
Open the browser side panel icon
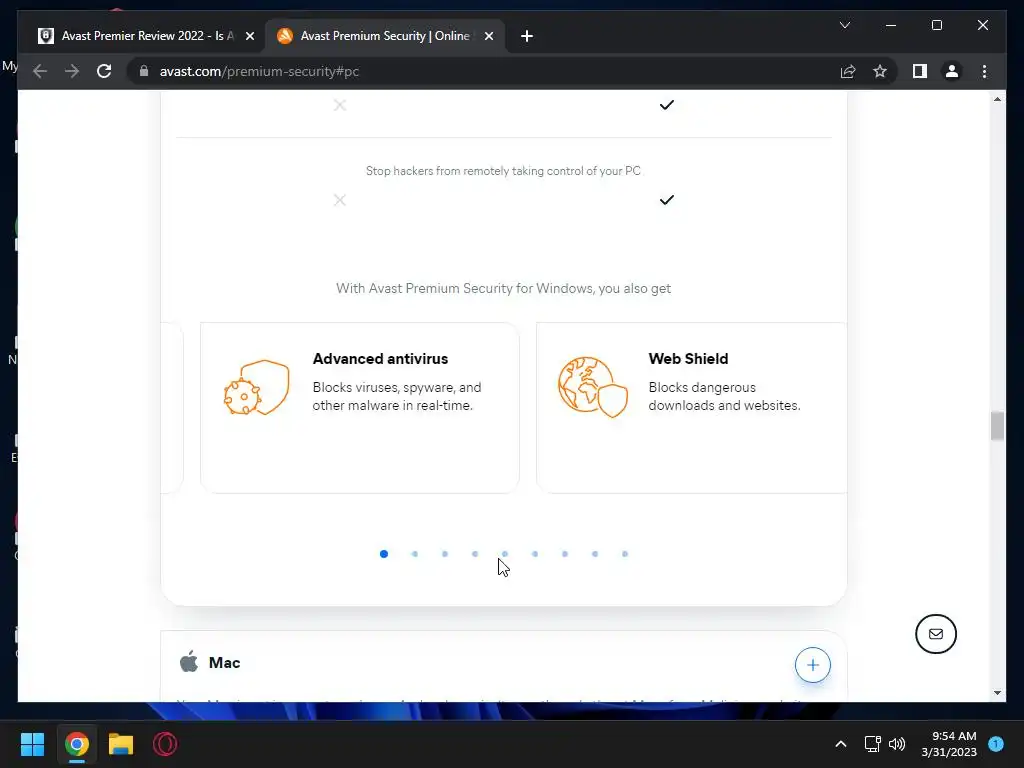click(920, 71)
